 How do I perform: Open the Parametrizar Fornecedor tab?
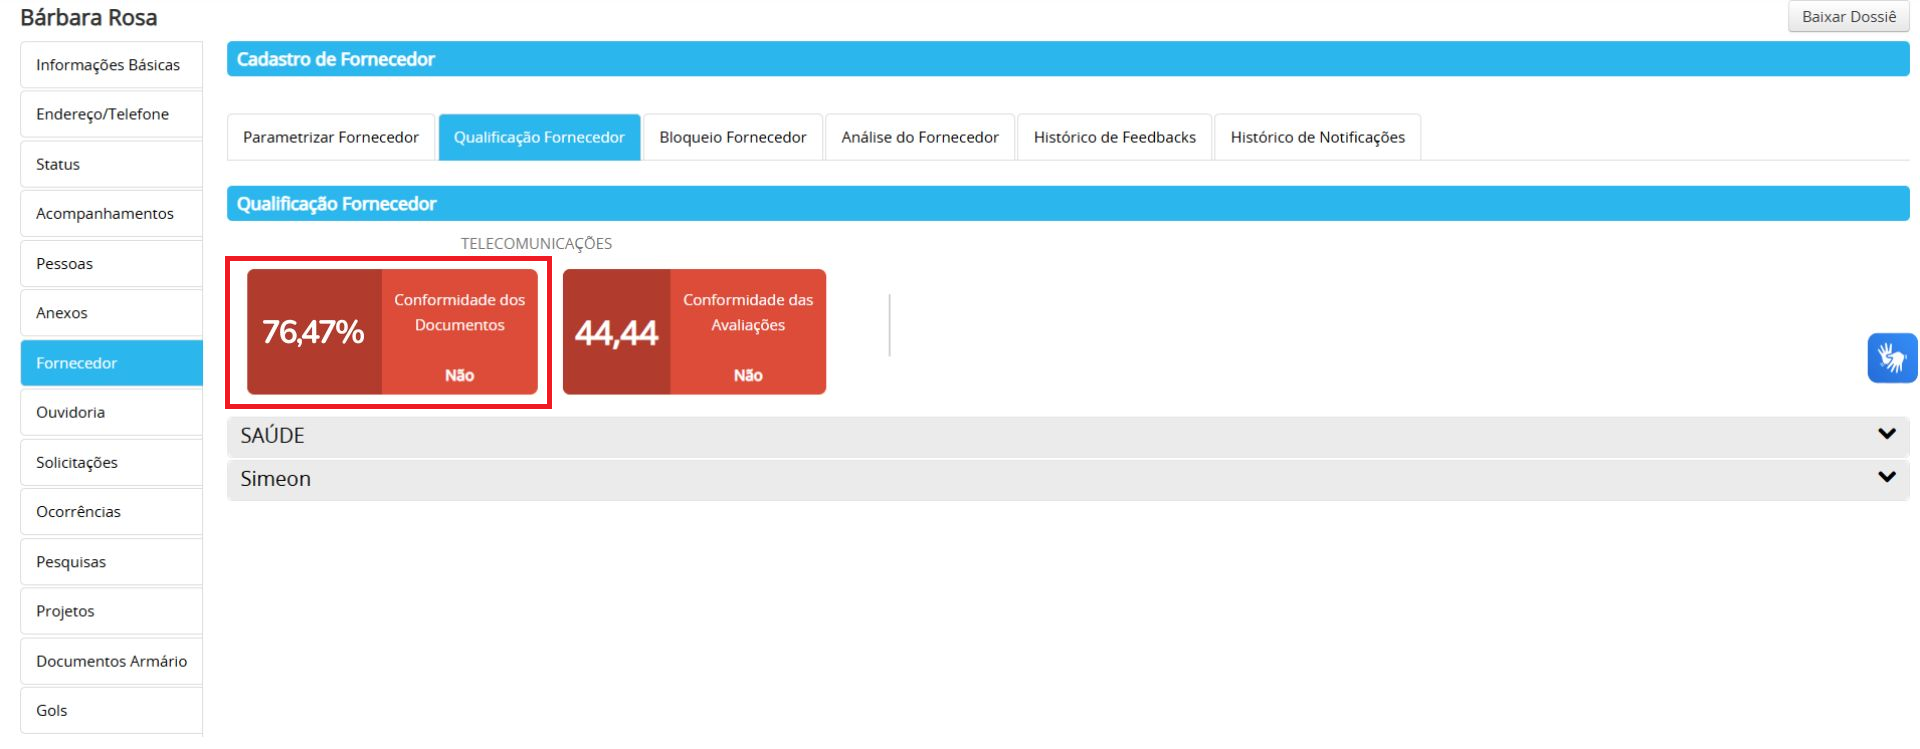(331, 137)
